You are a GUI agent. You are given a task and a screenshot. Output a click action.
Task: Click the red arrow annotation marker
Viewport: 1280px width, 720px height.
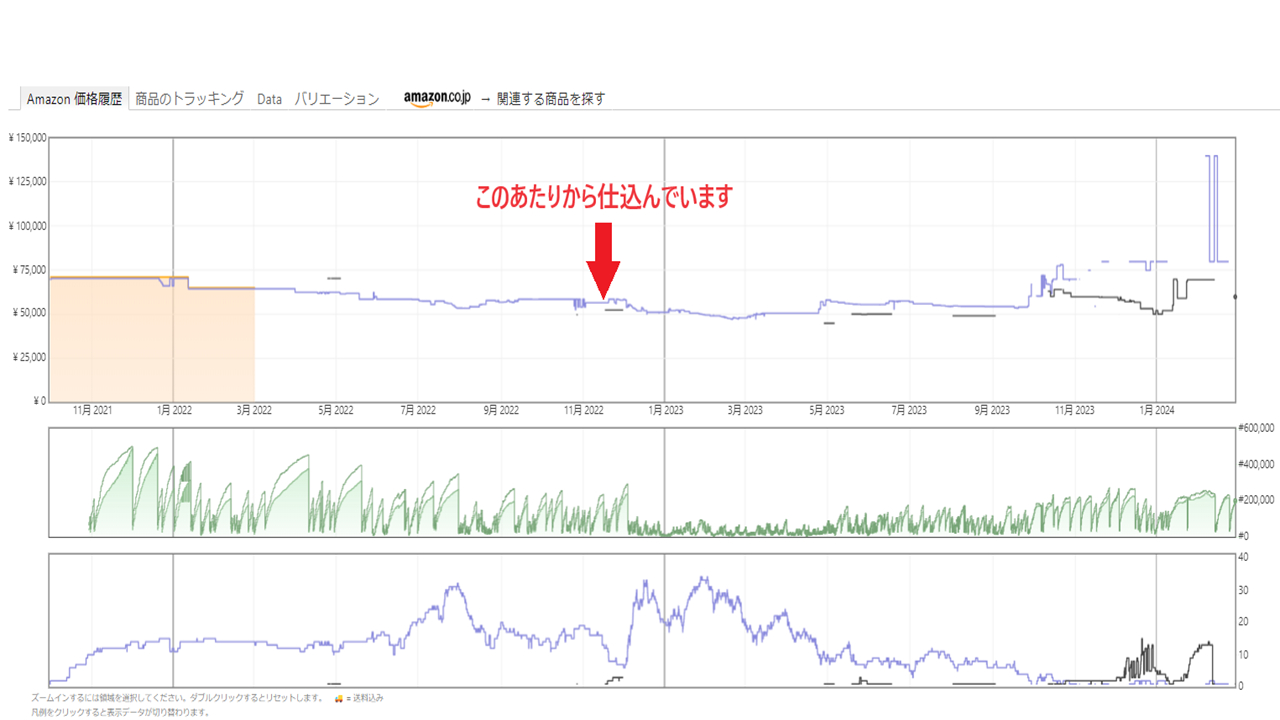[604, 250]
